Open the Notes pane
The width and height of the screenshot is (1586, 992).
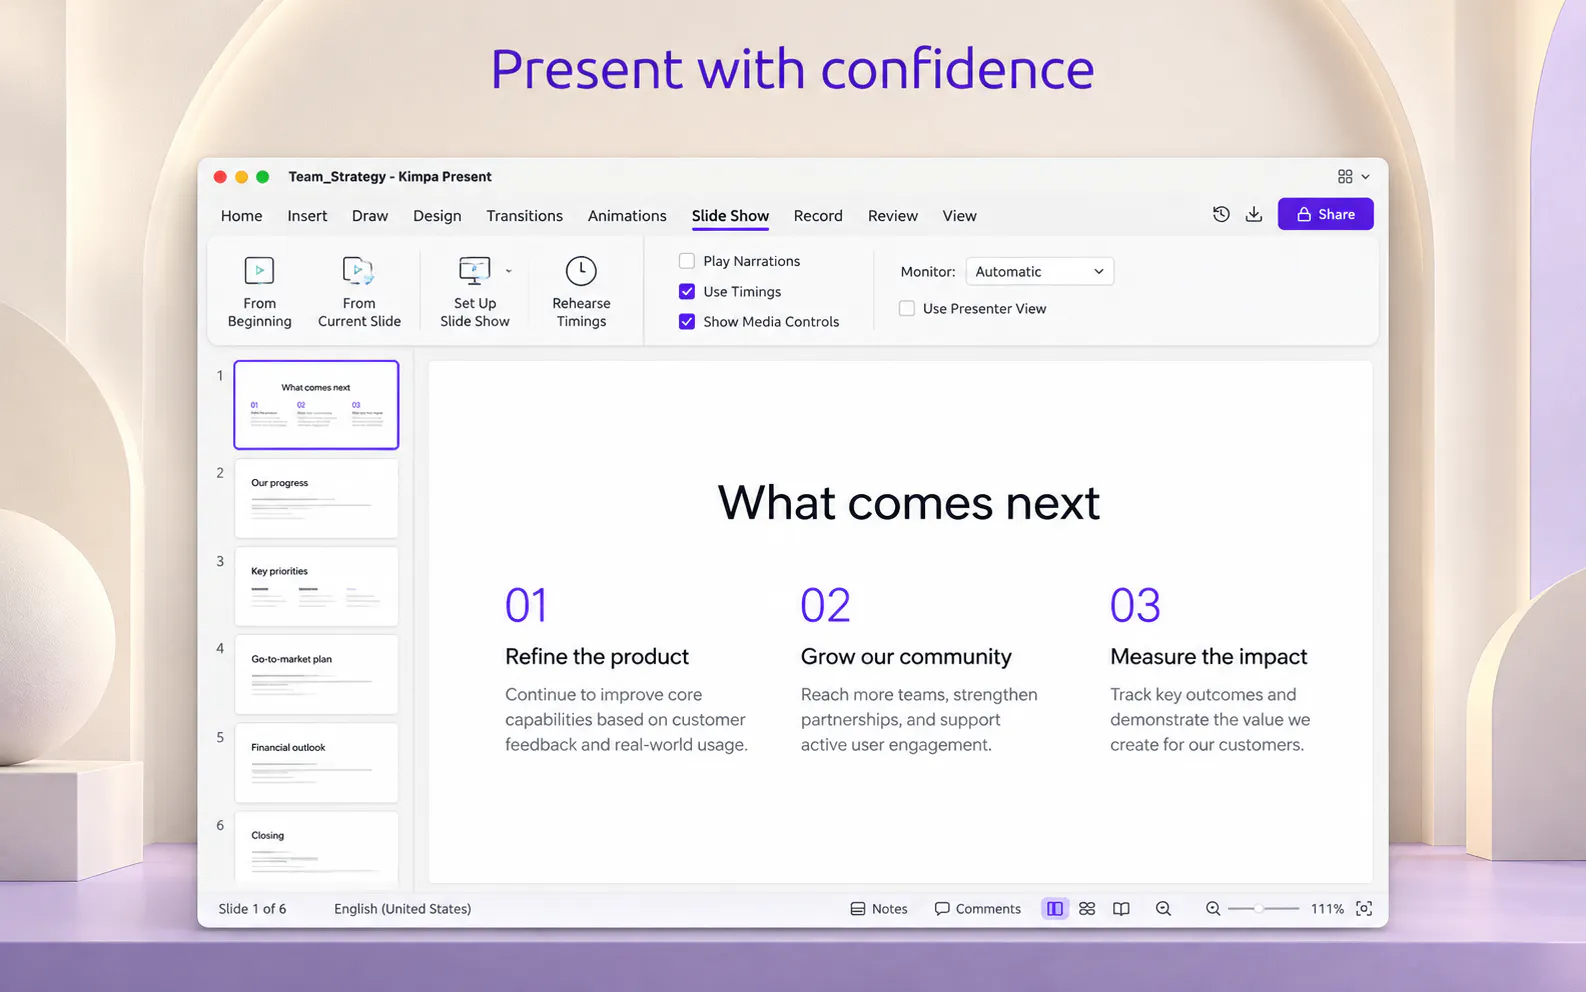(879, 908)
